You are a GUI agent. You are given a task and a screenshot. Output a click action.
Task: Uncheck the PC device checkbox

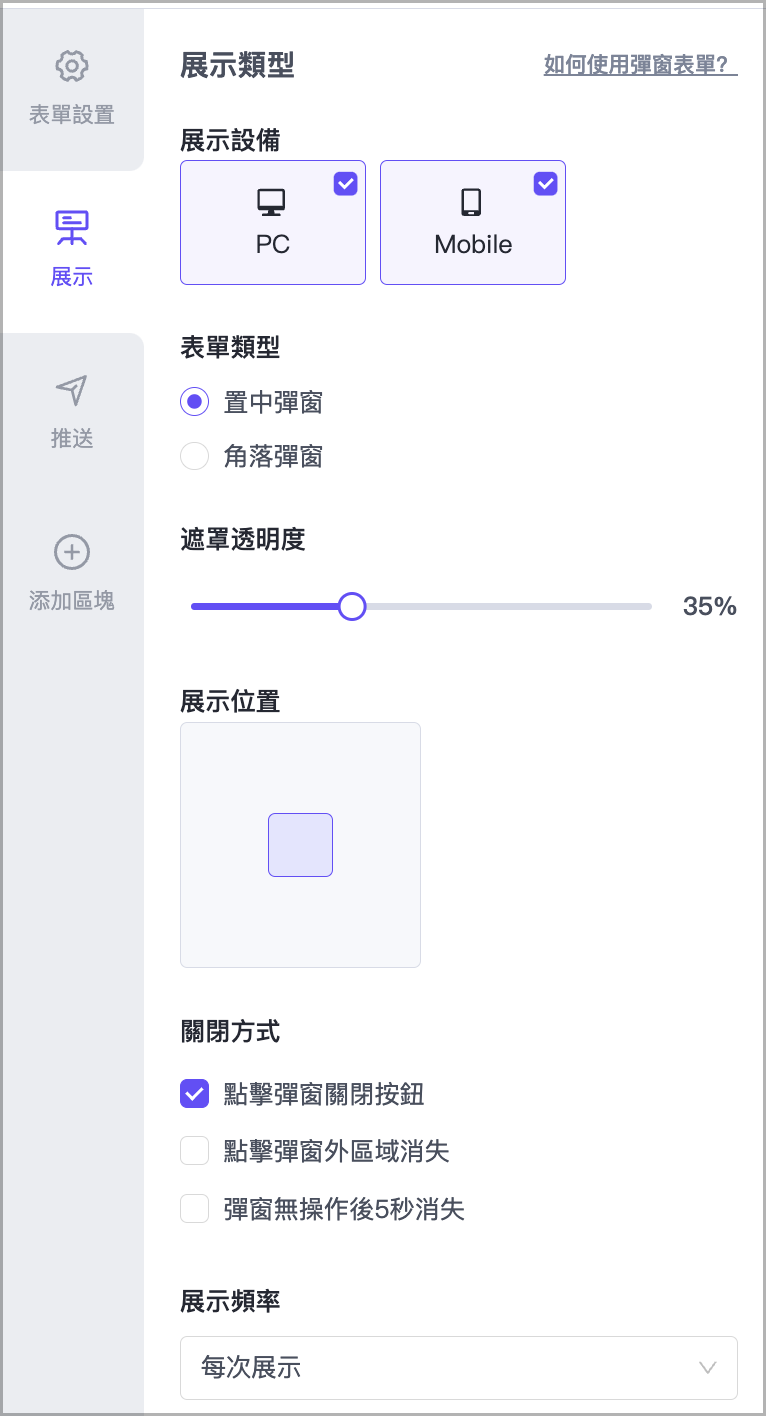[x=345, y=183]
